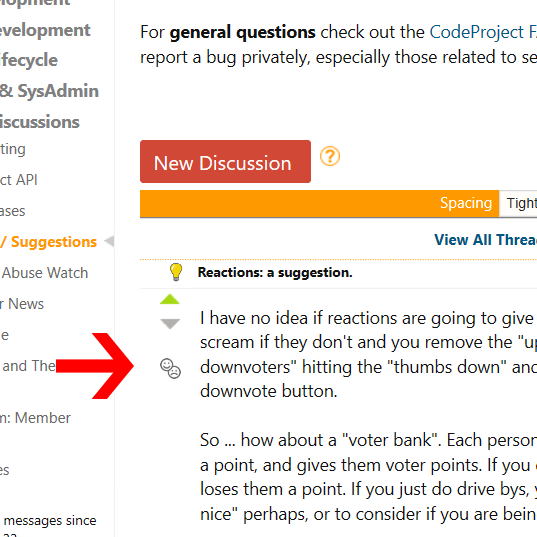Click gray triangle marker beside Suggestions
Image resolution: width=537 pixels, height=537 pixels.
(x=109, y=241)
